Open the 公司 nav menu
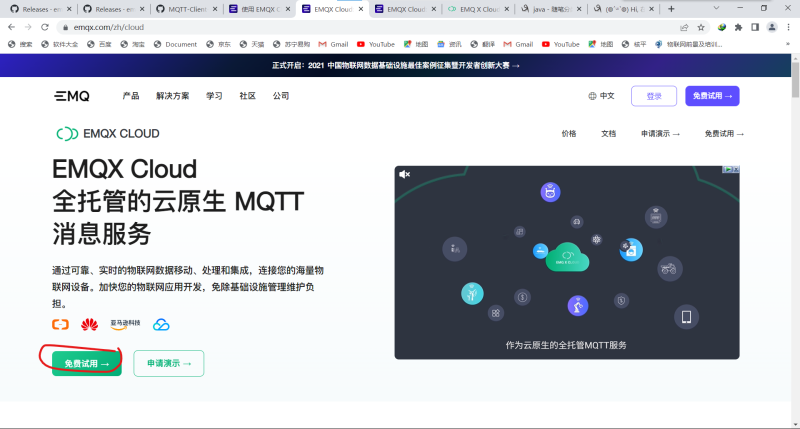800x429 pixels. tap(281, 96)
